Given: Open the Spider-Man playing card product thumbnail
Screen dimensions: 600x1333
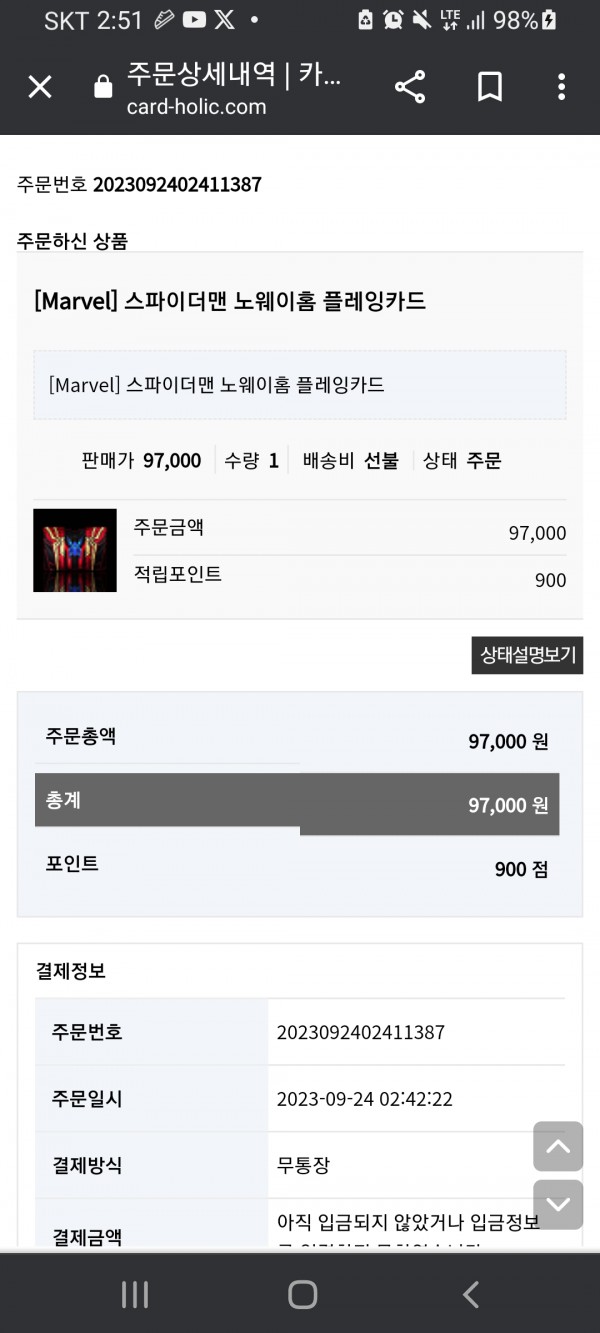Looking at the screenshot, I should (x=75, y=550).
